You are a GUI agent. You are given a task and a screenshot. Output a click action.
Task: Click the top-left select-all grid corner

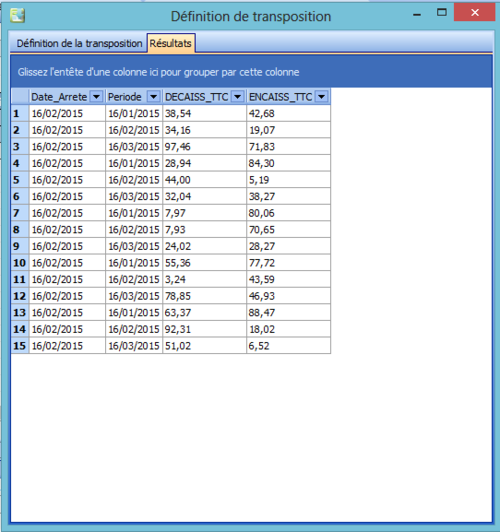click(20, 97)
